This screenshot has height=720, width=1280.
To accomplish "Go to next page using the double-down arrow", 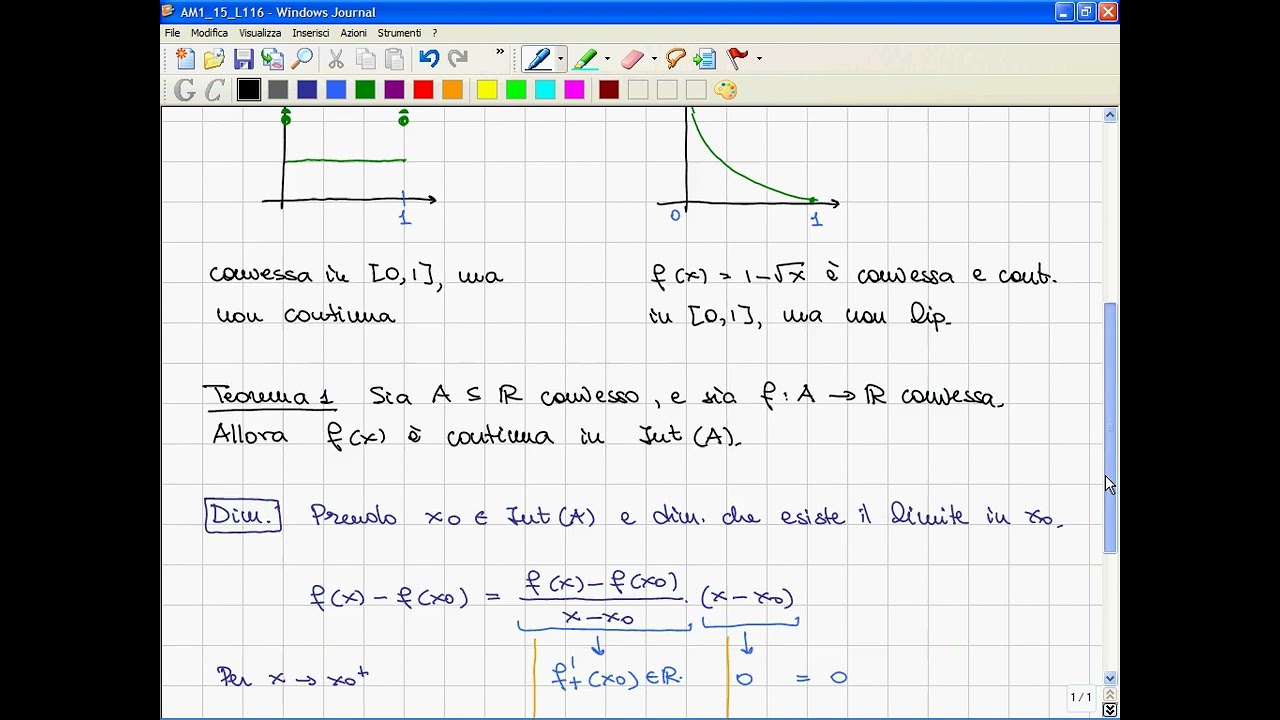I will [1110, 709].
